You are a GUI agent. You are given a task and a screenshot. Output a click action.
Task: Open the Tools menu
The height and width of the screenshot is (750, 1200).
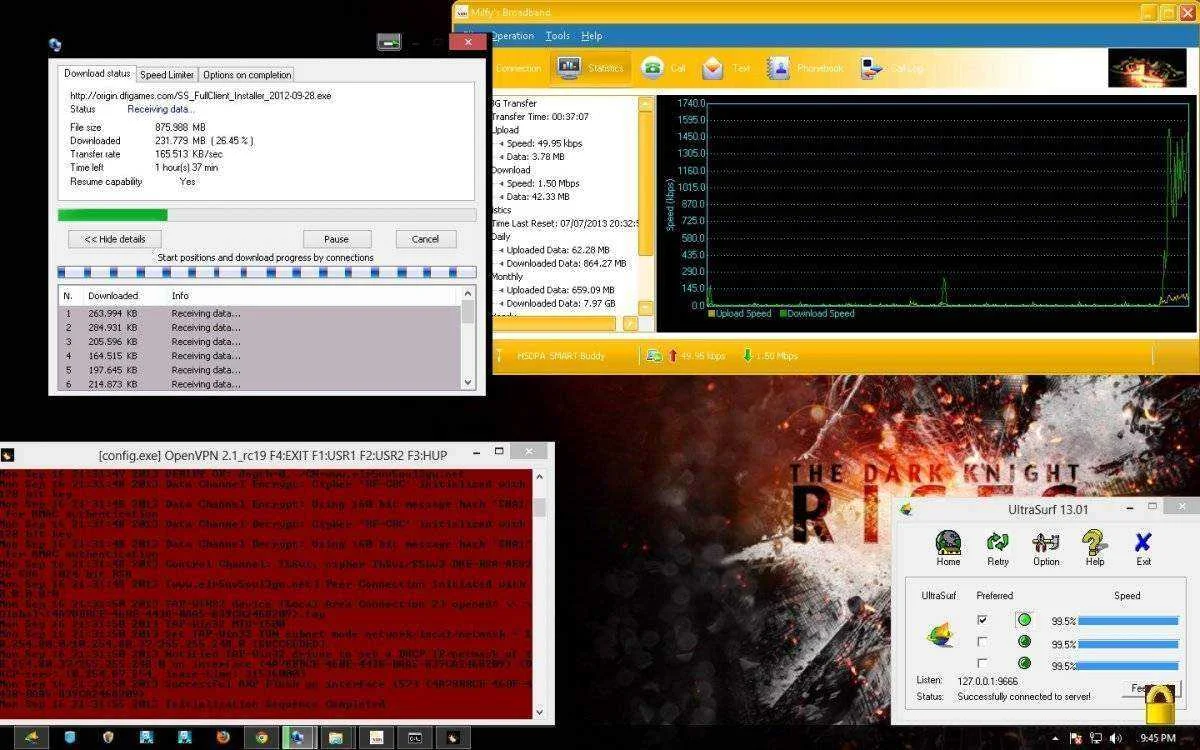point(558,36)
